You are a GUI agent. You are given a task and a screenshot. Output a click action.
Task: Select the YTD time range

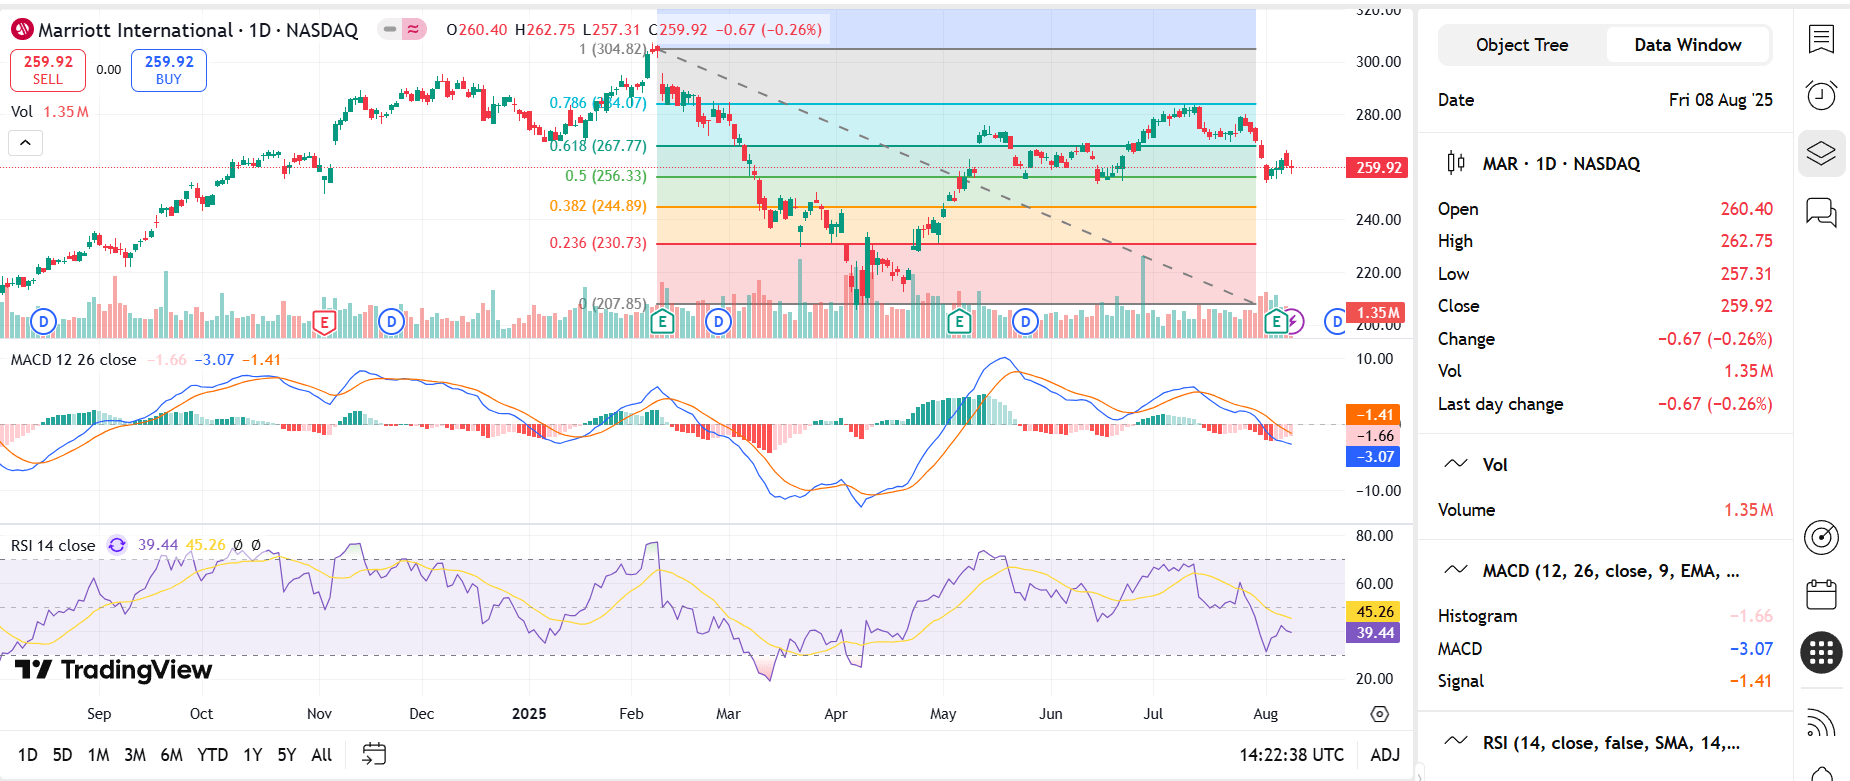[x=212, y=755]
